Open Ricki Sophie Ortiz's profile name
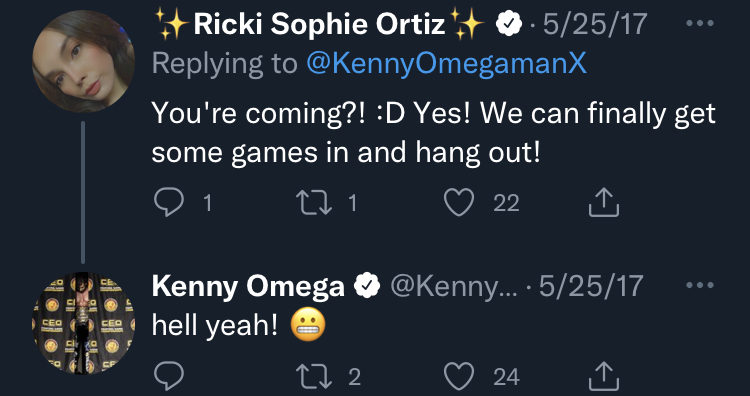Viewport: 750px width, 396px height. tap(320, 24)
